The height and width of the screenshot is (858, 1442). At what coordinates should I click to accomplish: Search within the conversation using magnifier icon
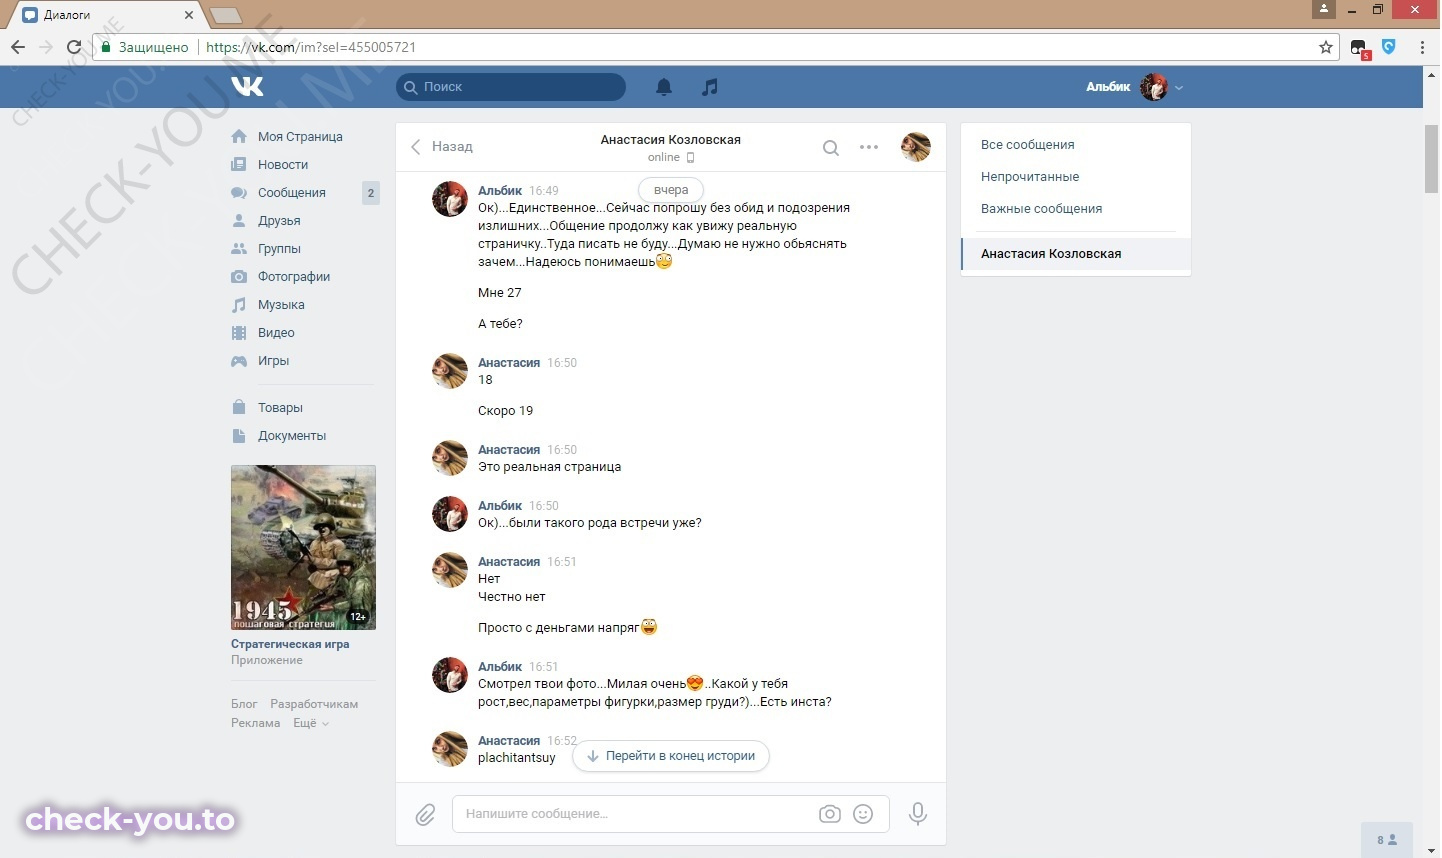tap(830, 148)
